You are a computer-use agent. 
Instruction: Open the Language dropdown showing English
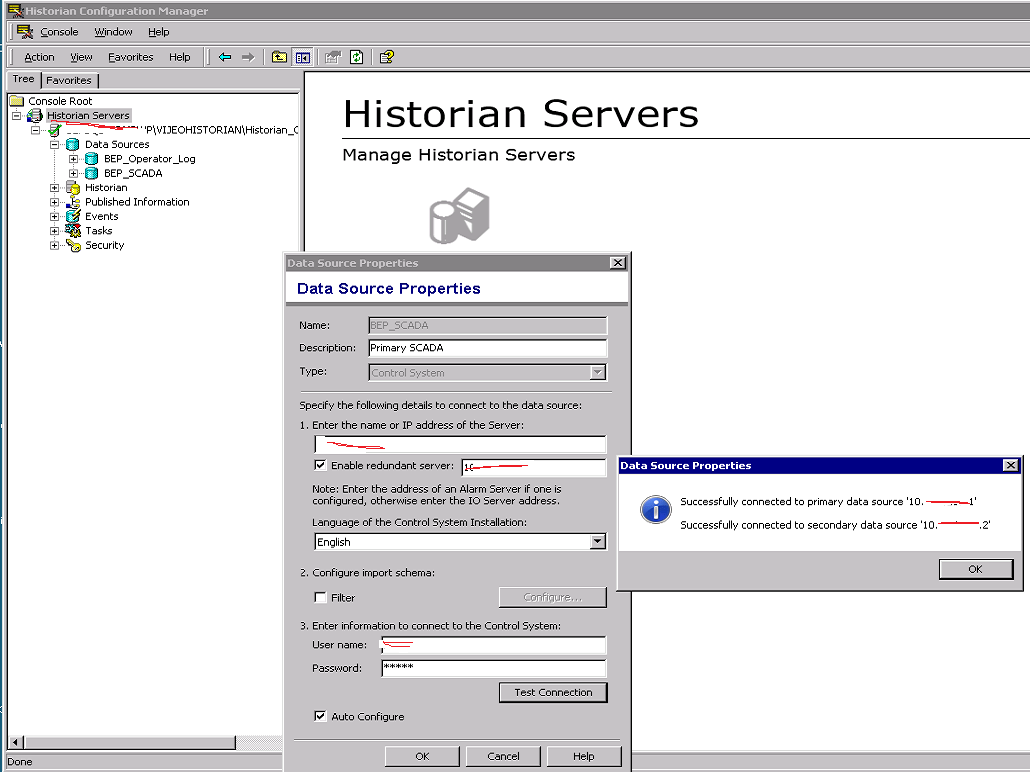click(x=598, y=541)
